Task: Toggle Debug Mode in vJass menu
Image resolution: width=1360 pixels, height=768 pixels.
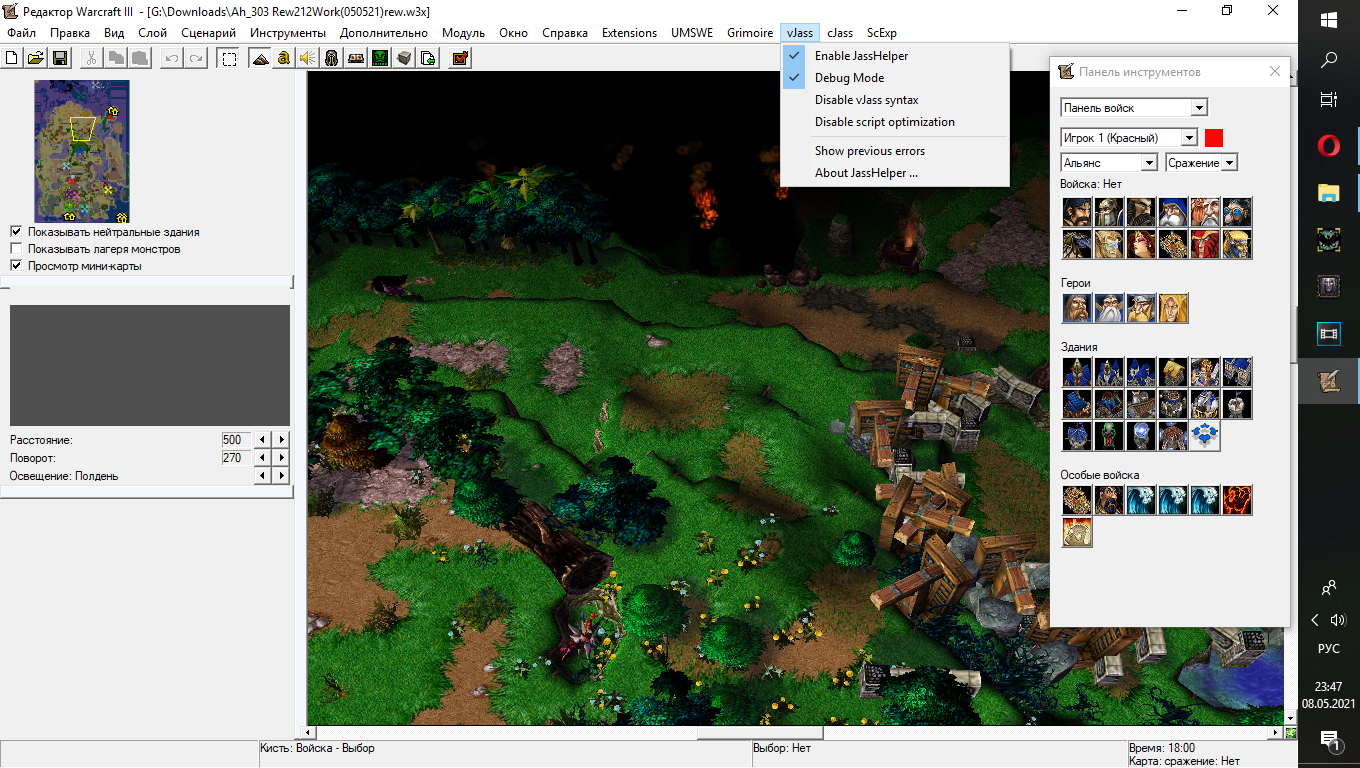Action: 895,78
